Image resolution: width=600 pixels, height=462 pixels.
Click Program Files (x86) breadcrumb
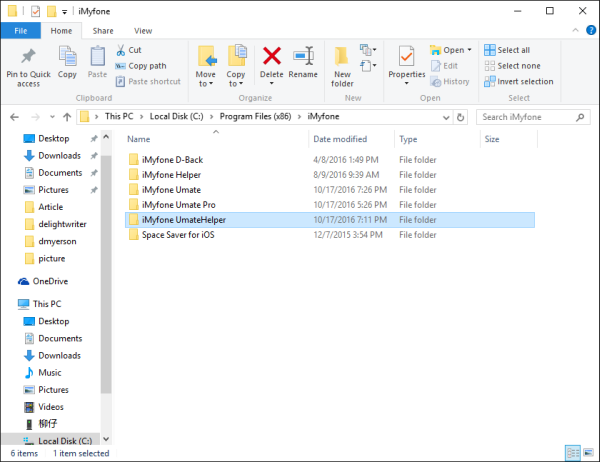tap(255, 116)
